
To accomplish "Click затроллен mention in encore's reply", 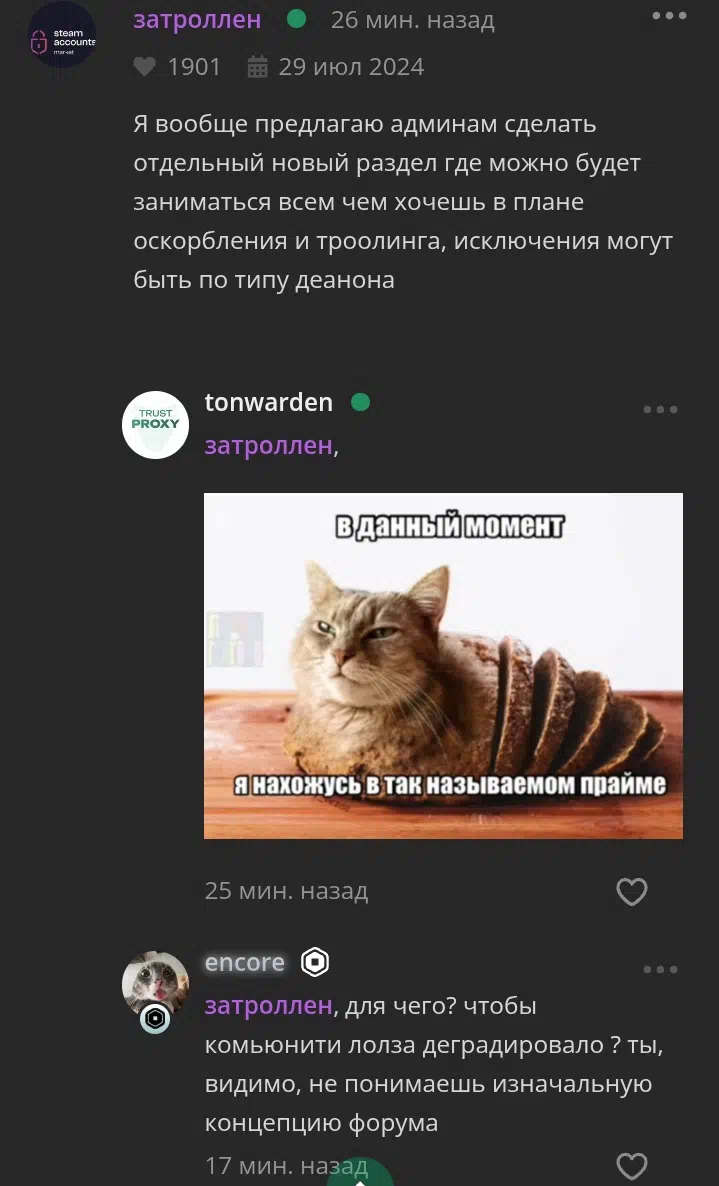I will (268, 1005).
